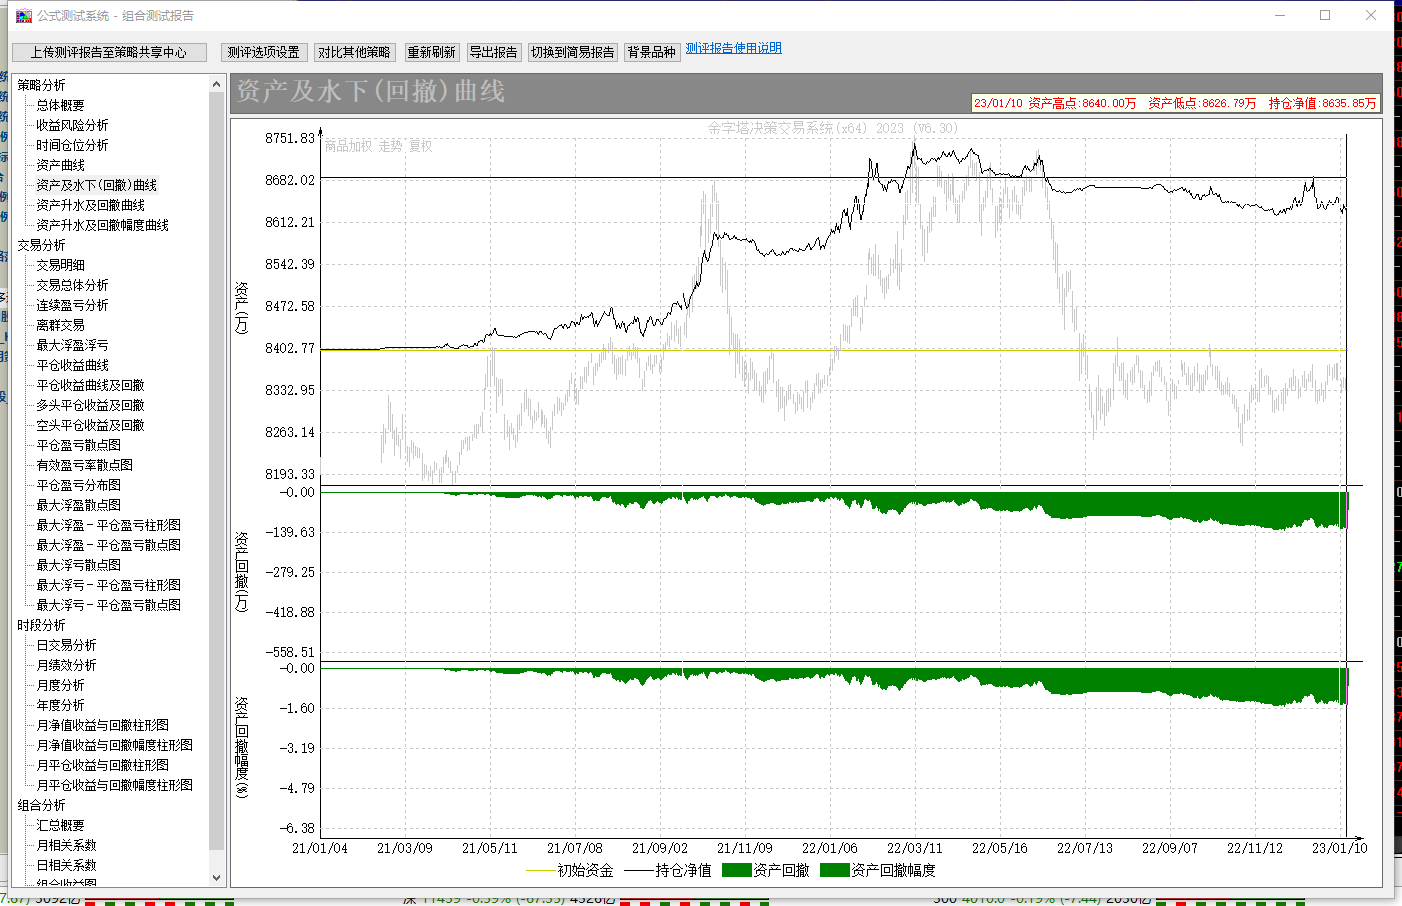Click the green 资产回撤 legend swatch

coord(736,871)
